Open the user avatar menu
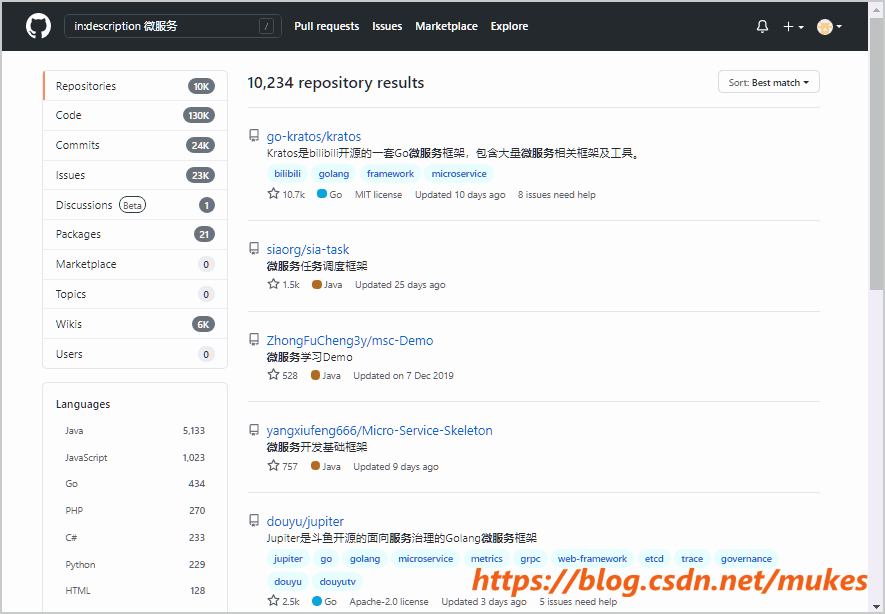 tap(829, 27)
